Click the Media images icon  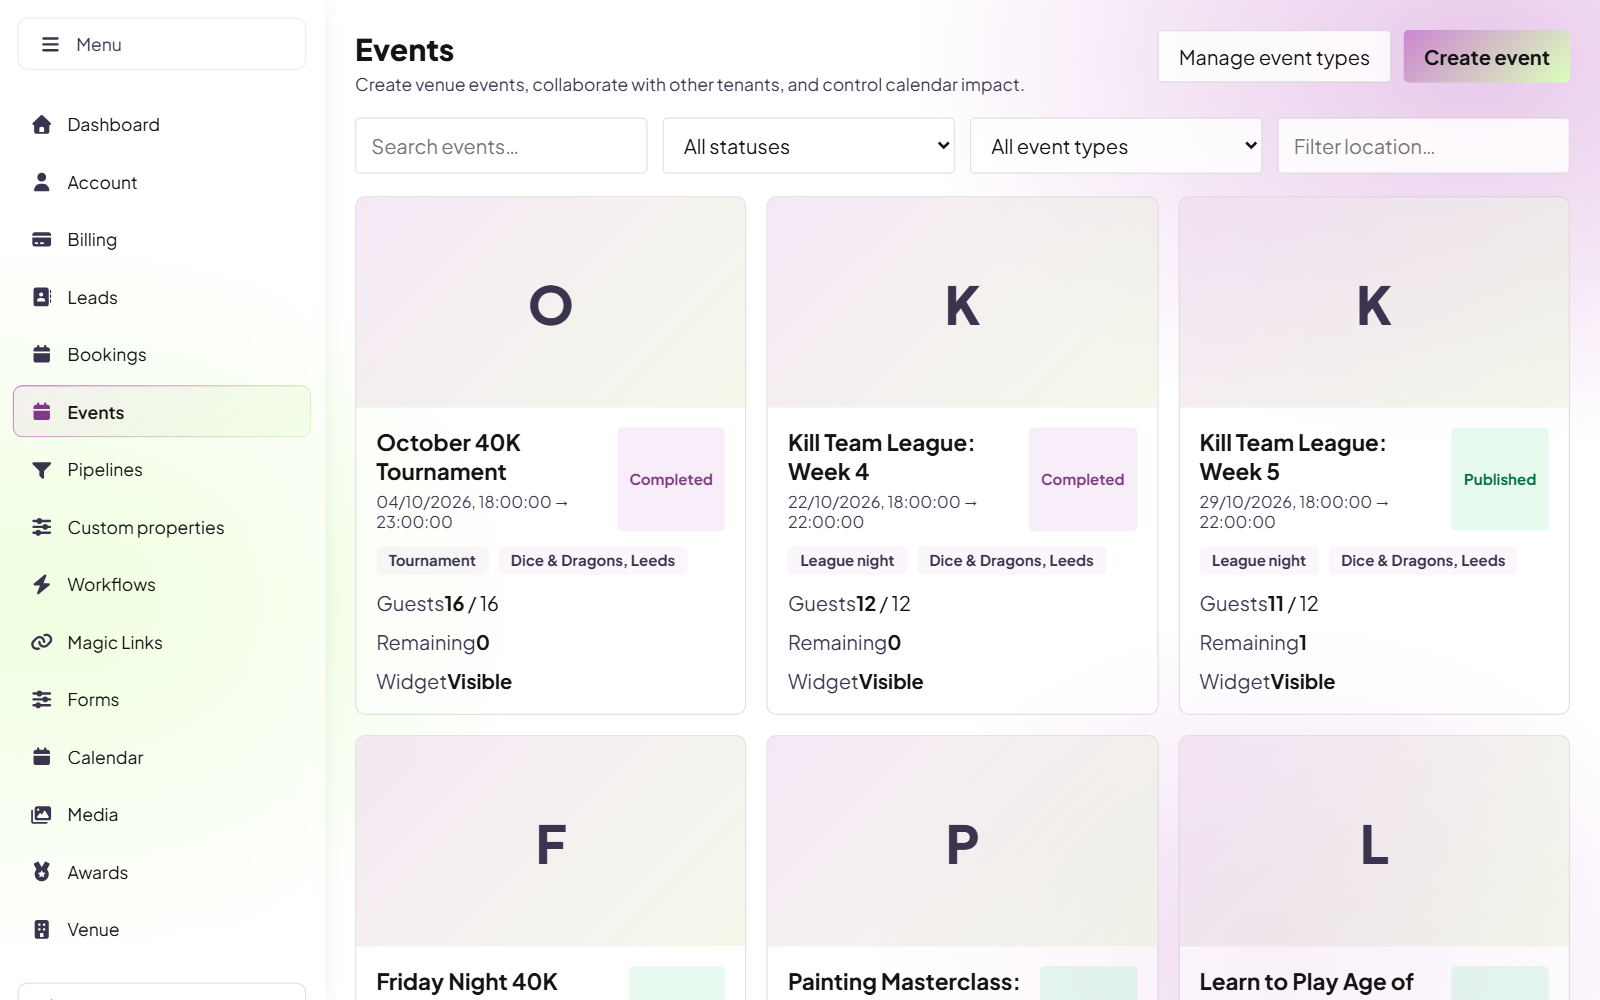pos(41,815)
